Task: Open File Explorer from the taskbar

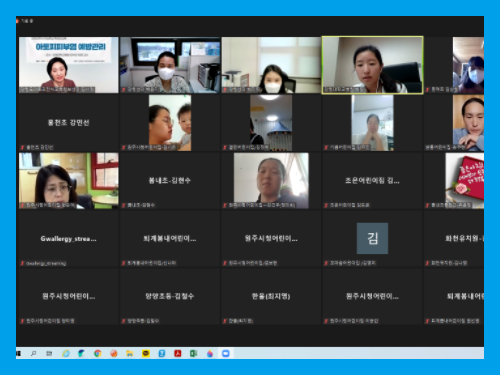Action: pos(130,353)
